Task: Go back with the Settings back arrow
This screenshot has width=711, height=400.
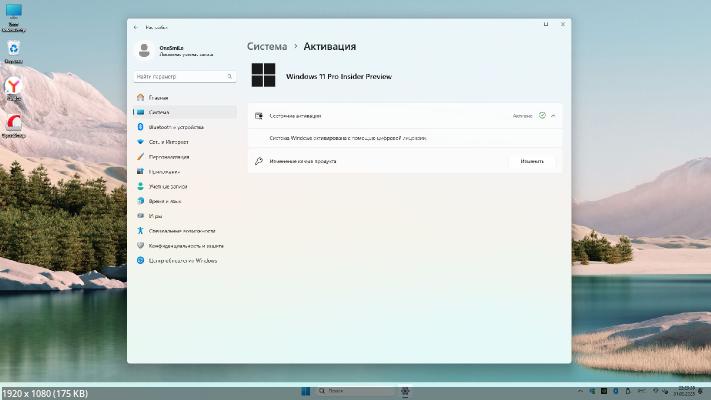Action: [x=136, y=28]
